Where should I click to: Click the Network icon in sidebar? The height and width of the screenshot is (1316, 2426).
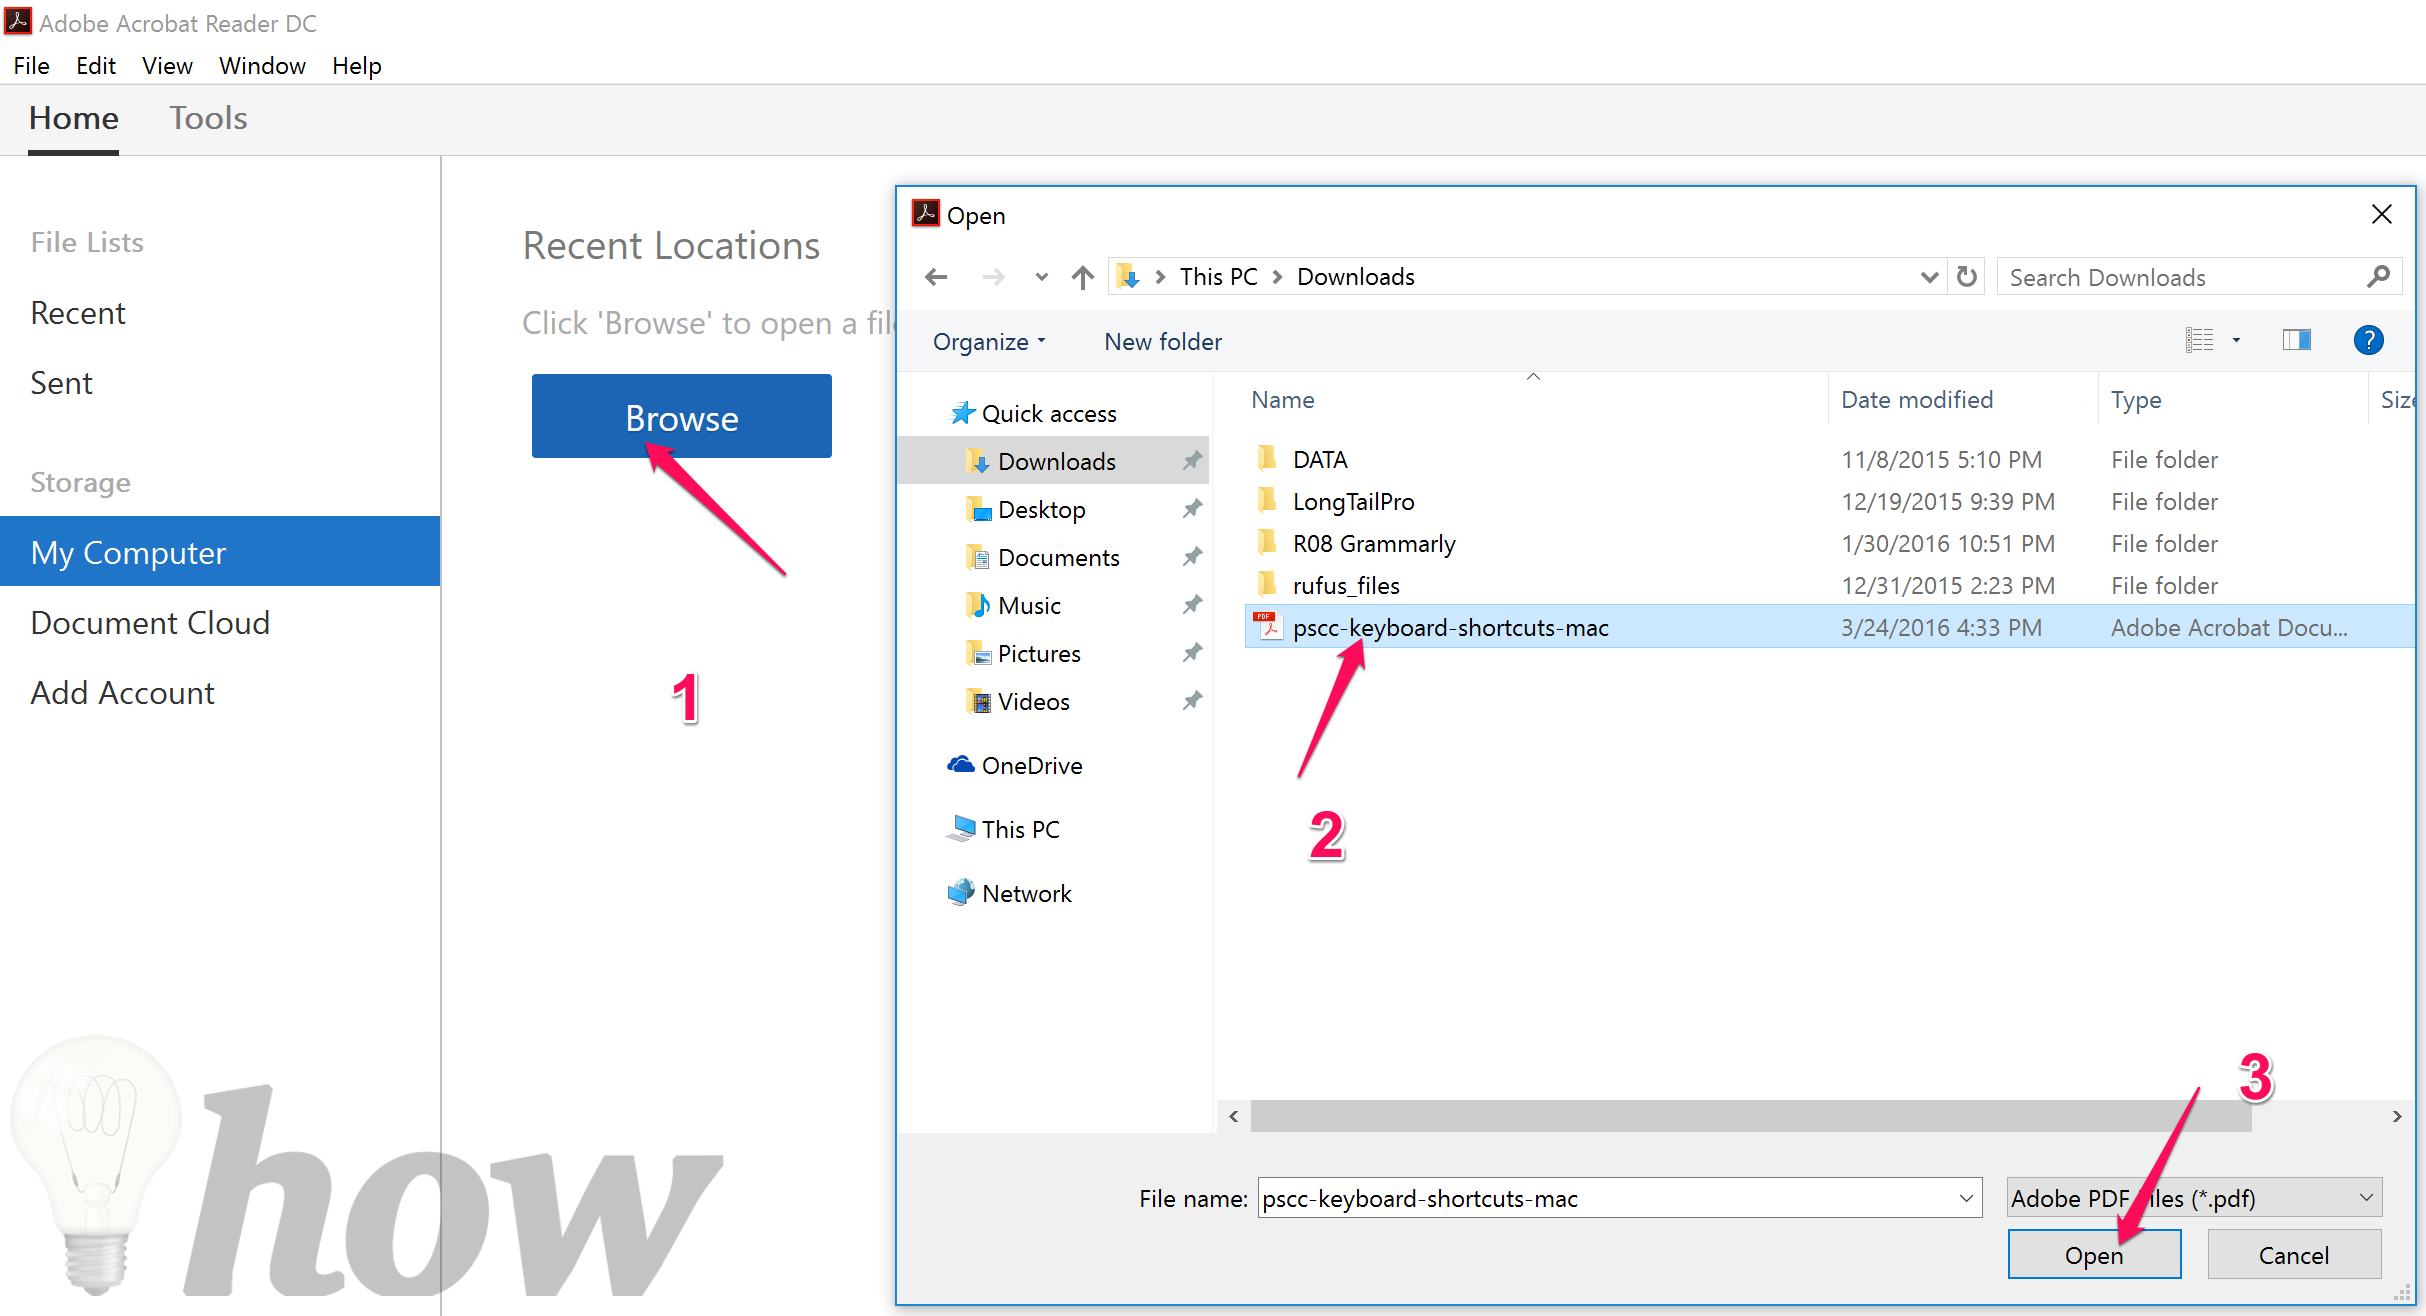961,892
